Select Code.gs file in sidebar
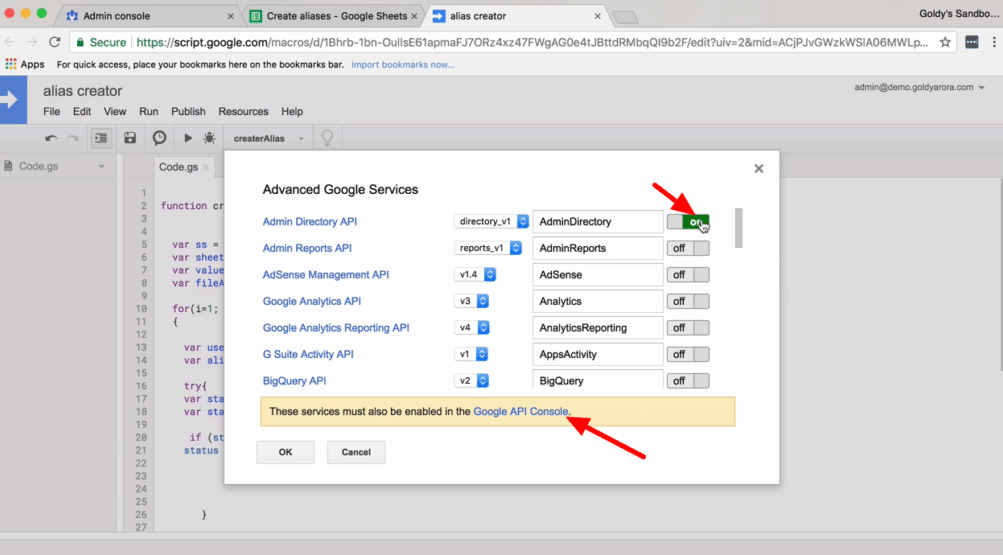This screenshot has height=555, width=1003. (38, 166)
